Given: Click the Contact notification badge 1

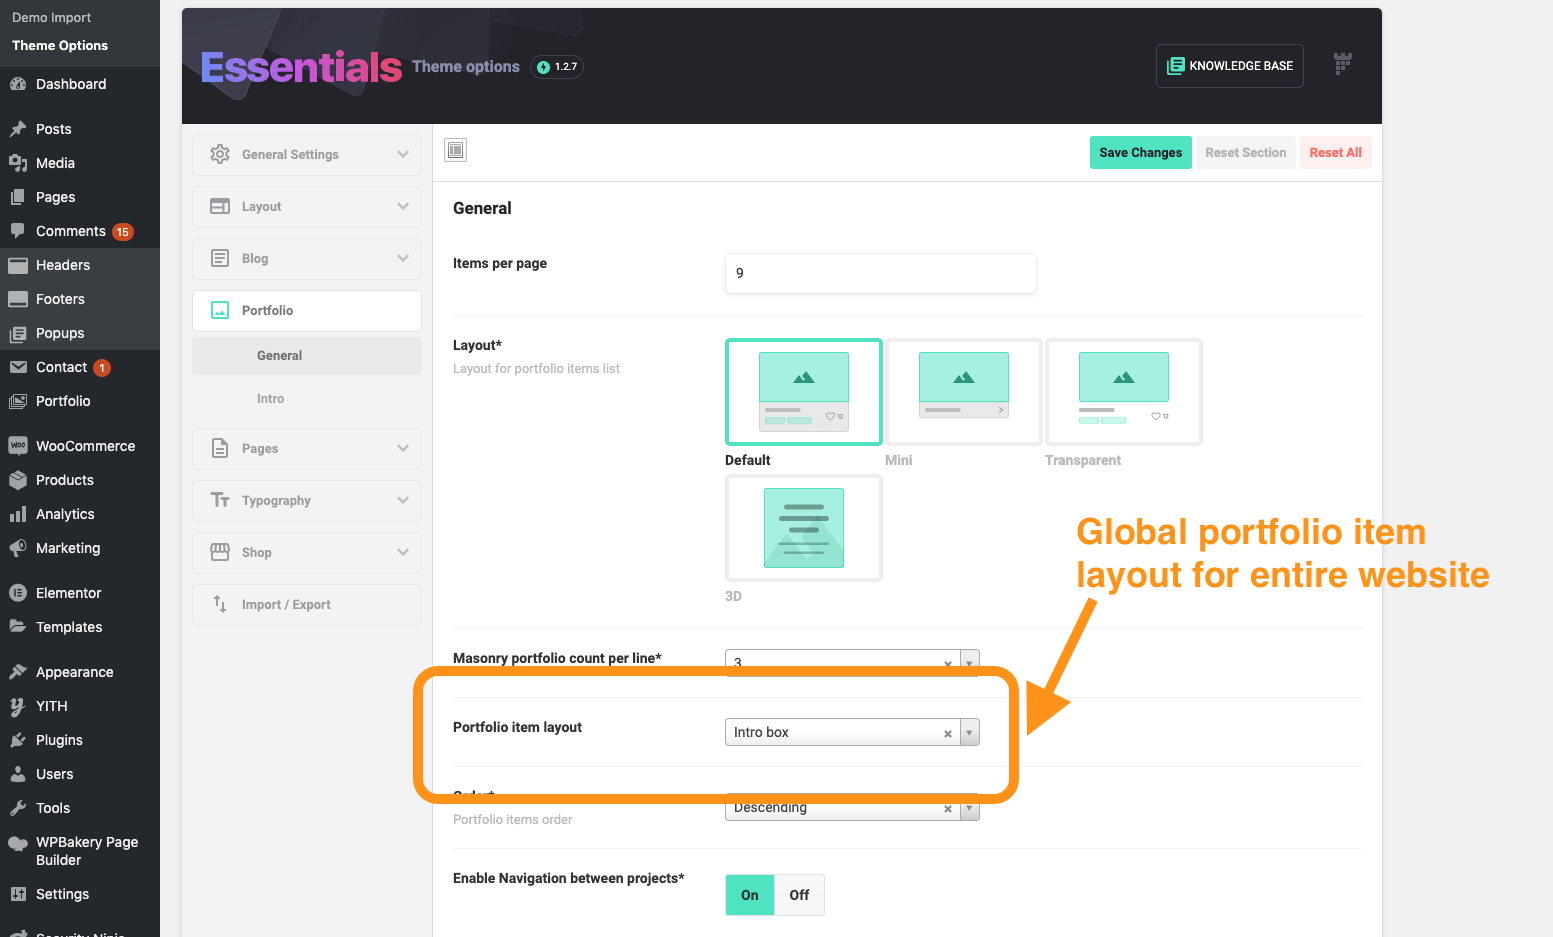Looking at the screenshot, I should click(x=102, y=368).
